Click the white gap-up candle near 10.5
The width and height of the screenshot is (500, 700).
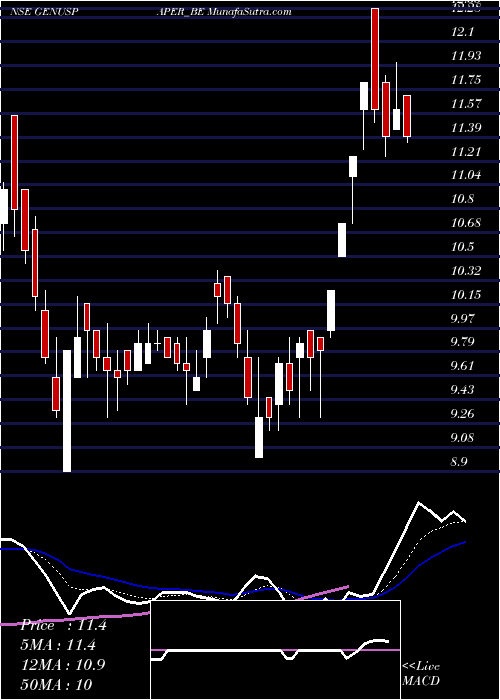click(x=342, y=240)
